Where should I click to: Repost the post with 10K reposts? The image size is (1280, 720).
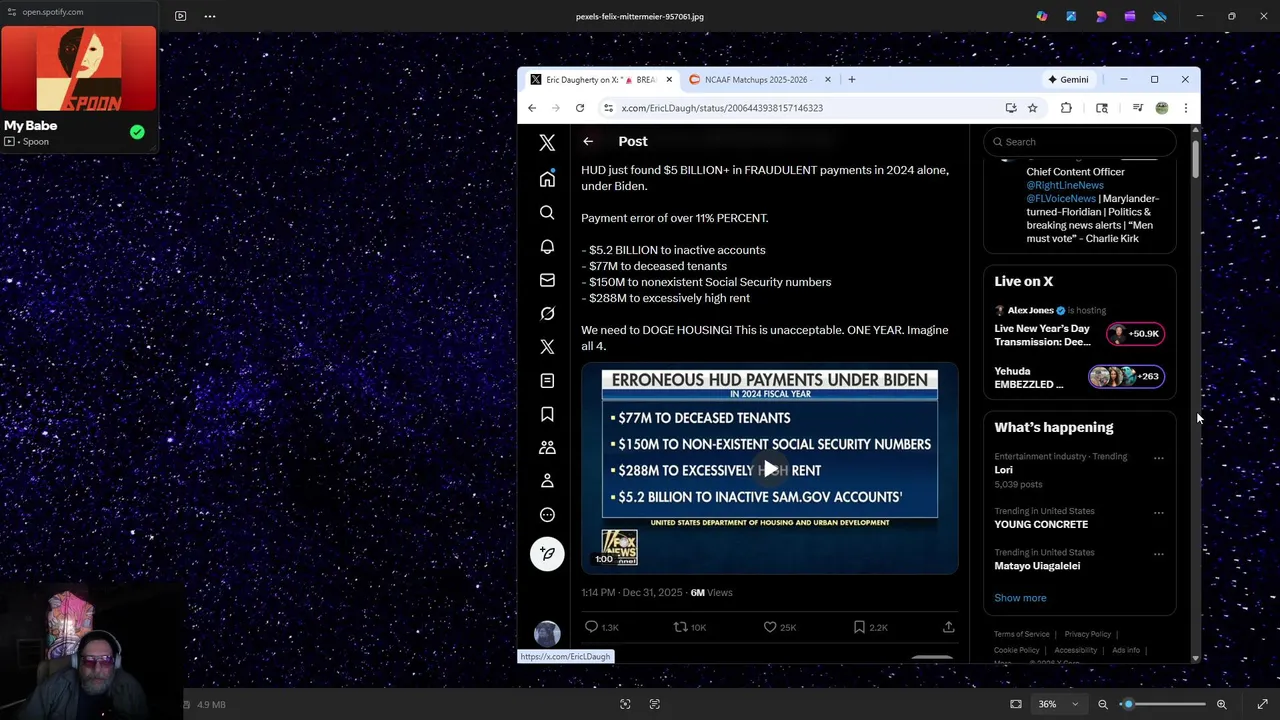pyautogui.click(x=689, y=627)
